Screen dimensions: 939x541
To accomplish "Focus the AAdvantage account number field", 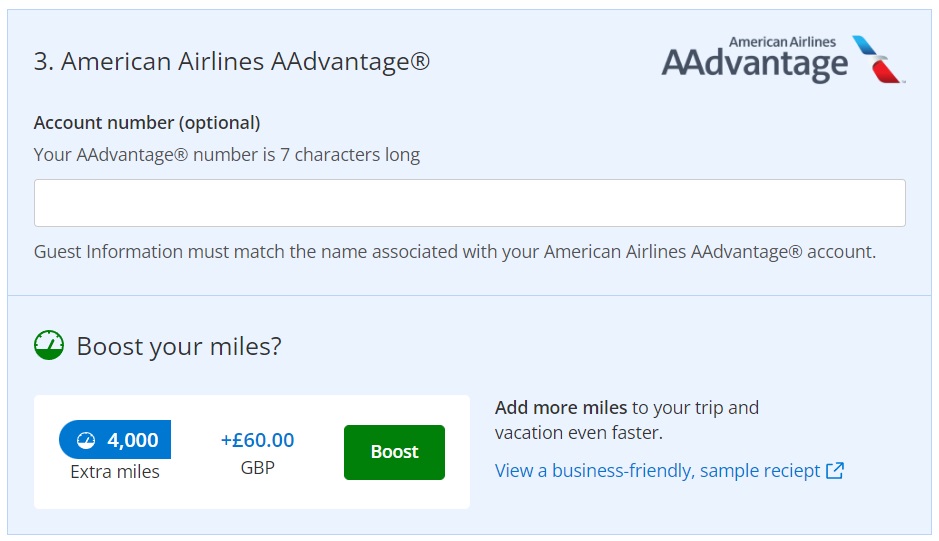I will [x=469, y=203].
